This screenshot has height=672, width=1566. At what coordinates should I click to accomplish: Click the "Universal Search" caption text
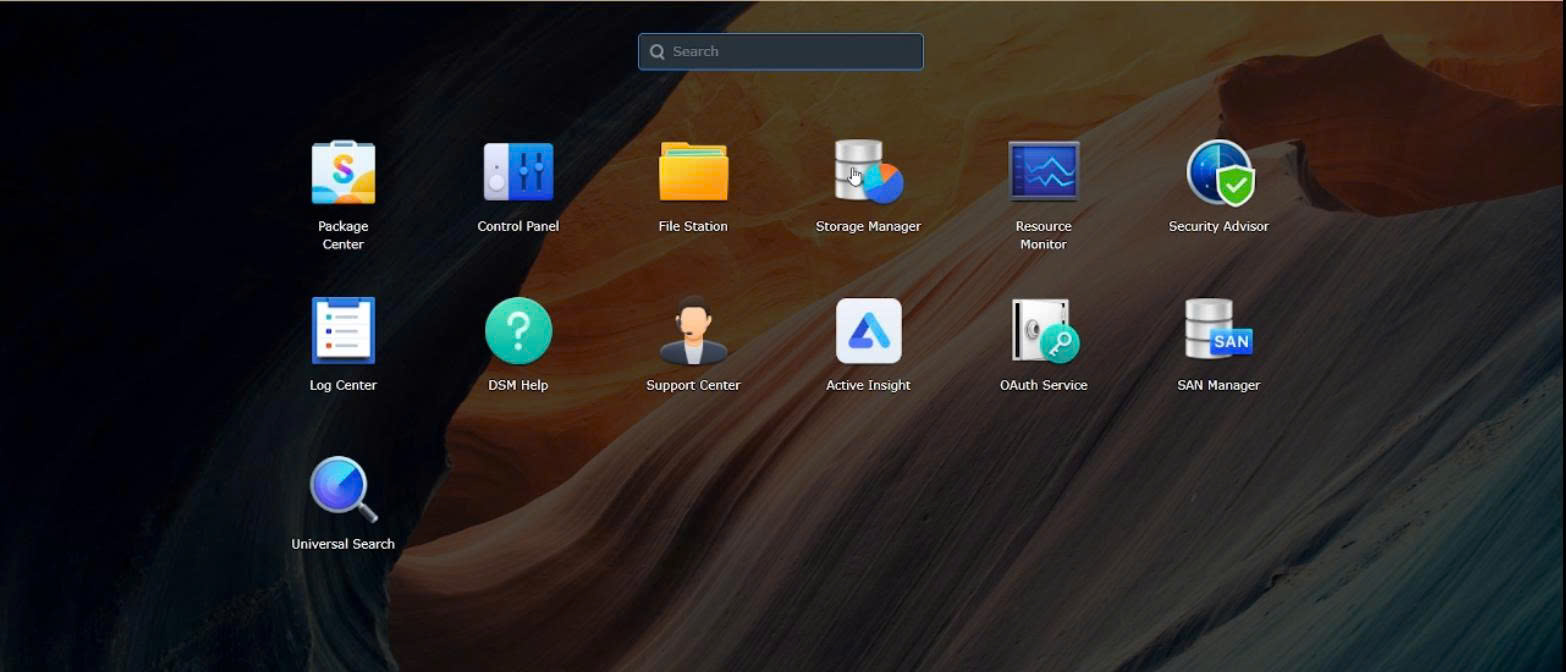[343, 544]
